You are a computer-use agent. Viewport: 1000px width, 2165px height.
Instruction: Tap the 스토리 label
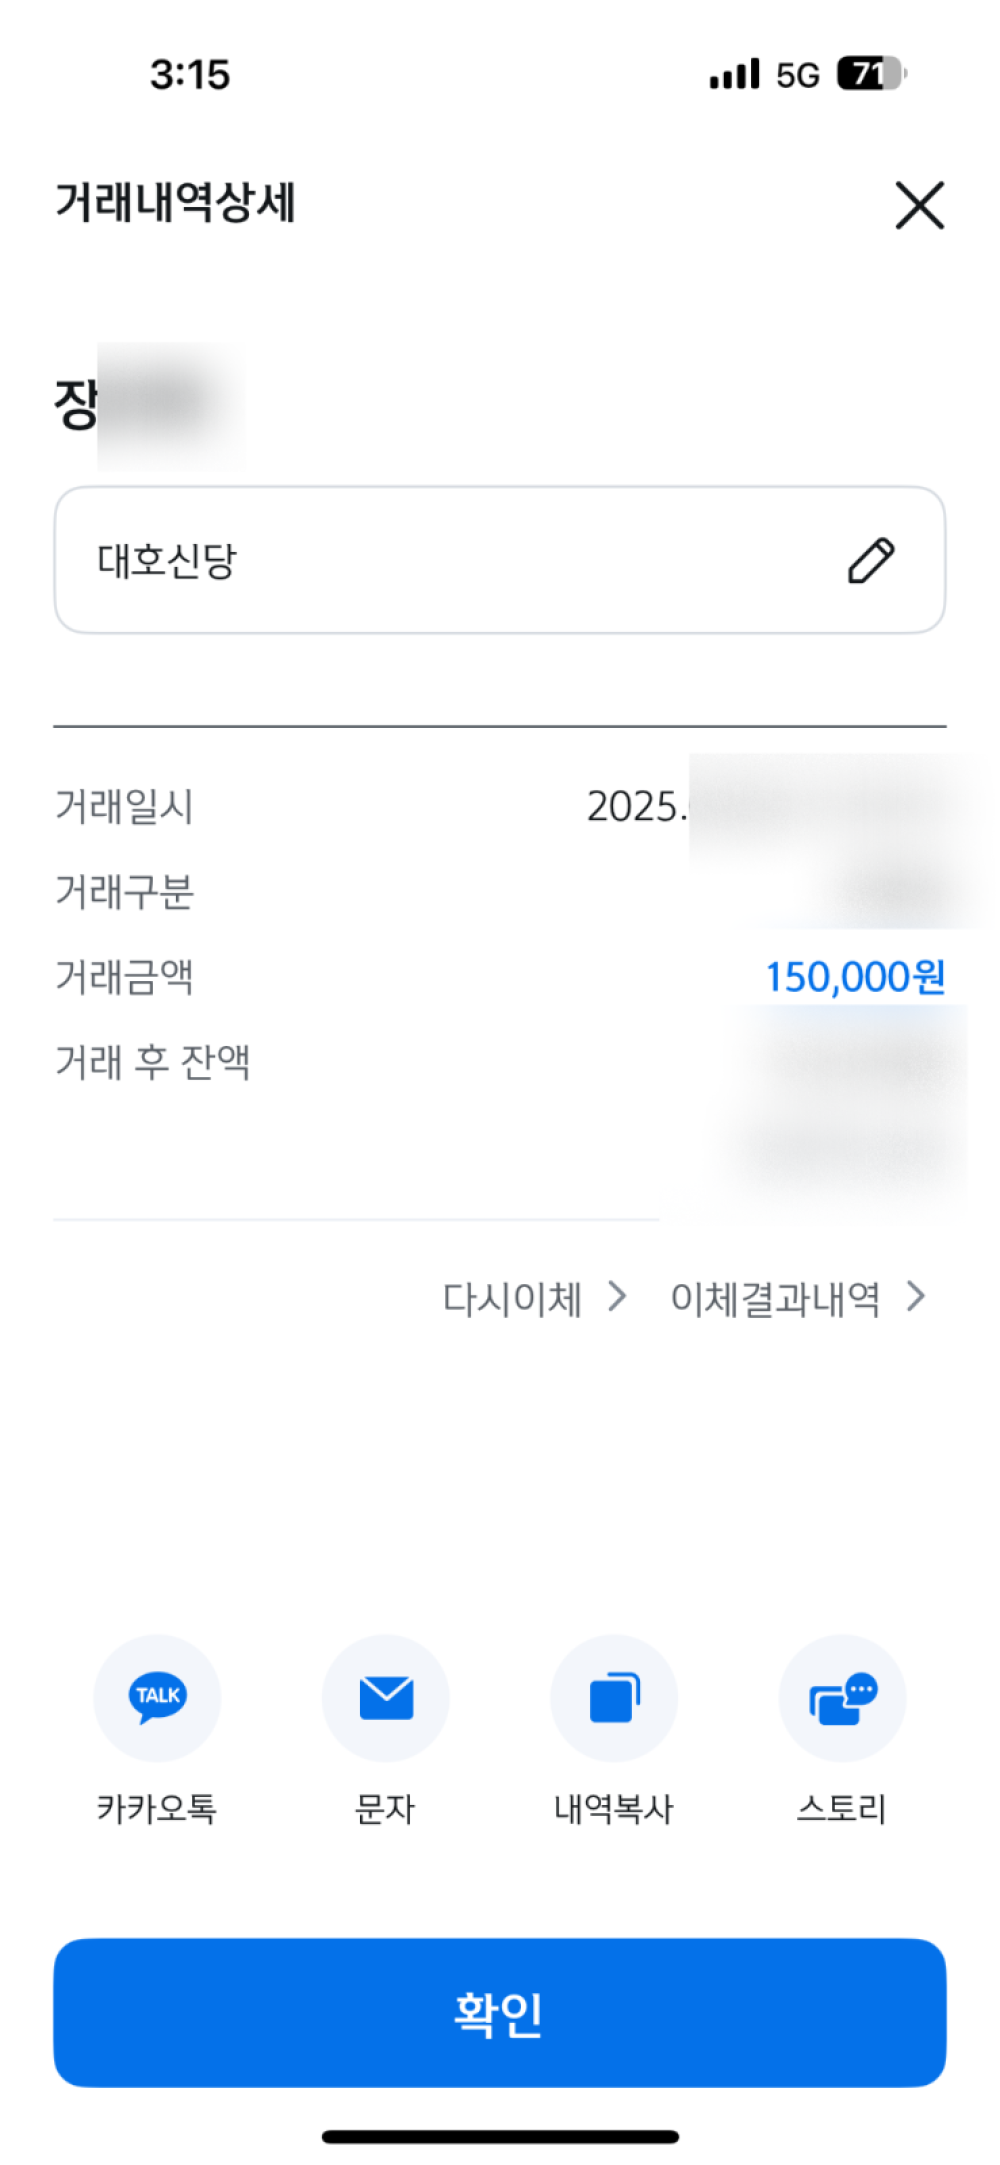click(x=842, y=1808)
